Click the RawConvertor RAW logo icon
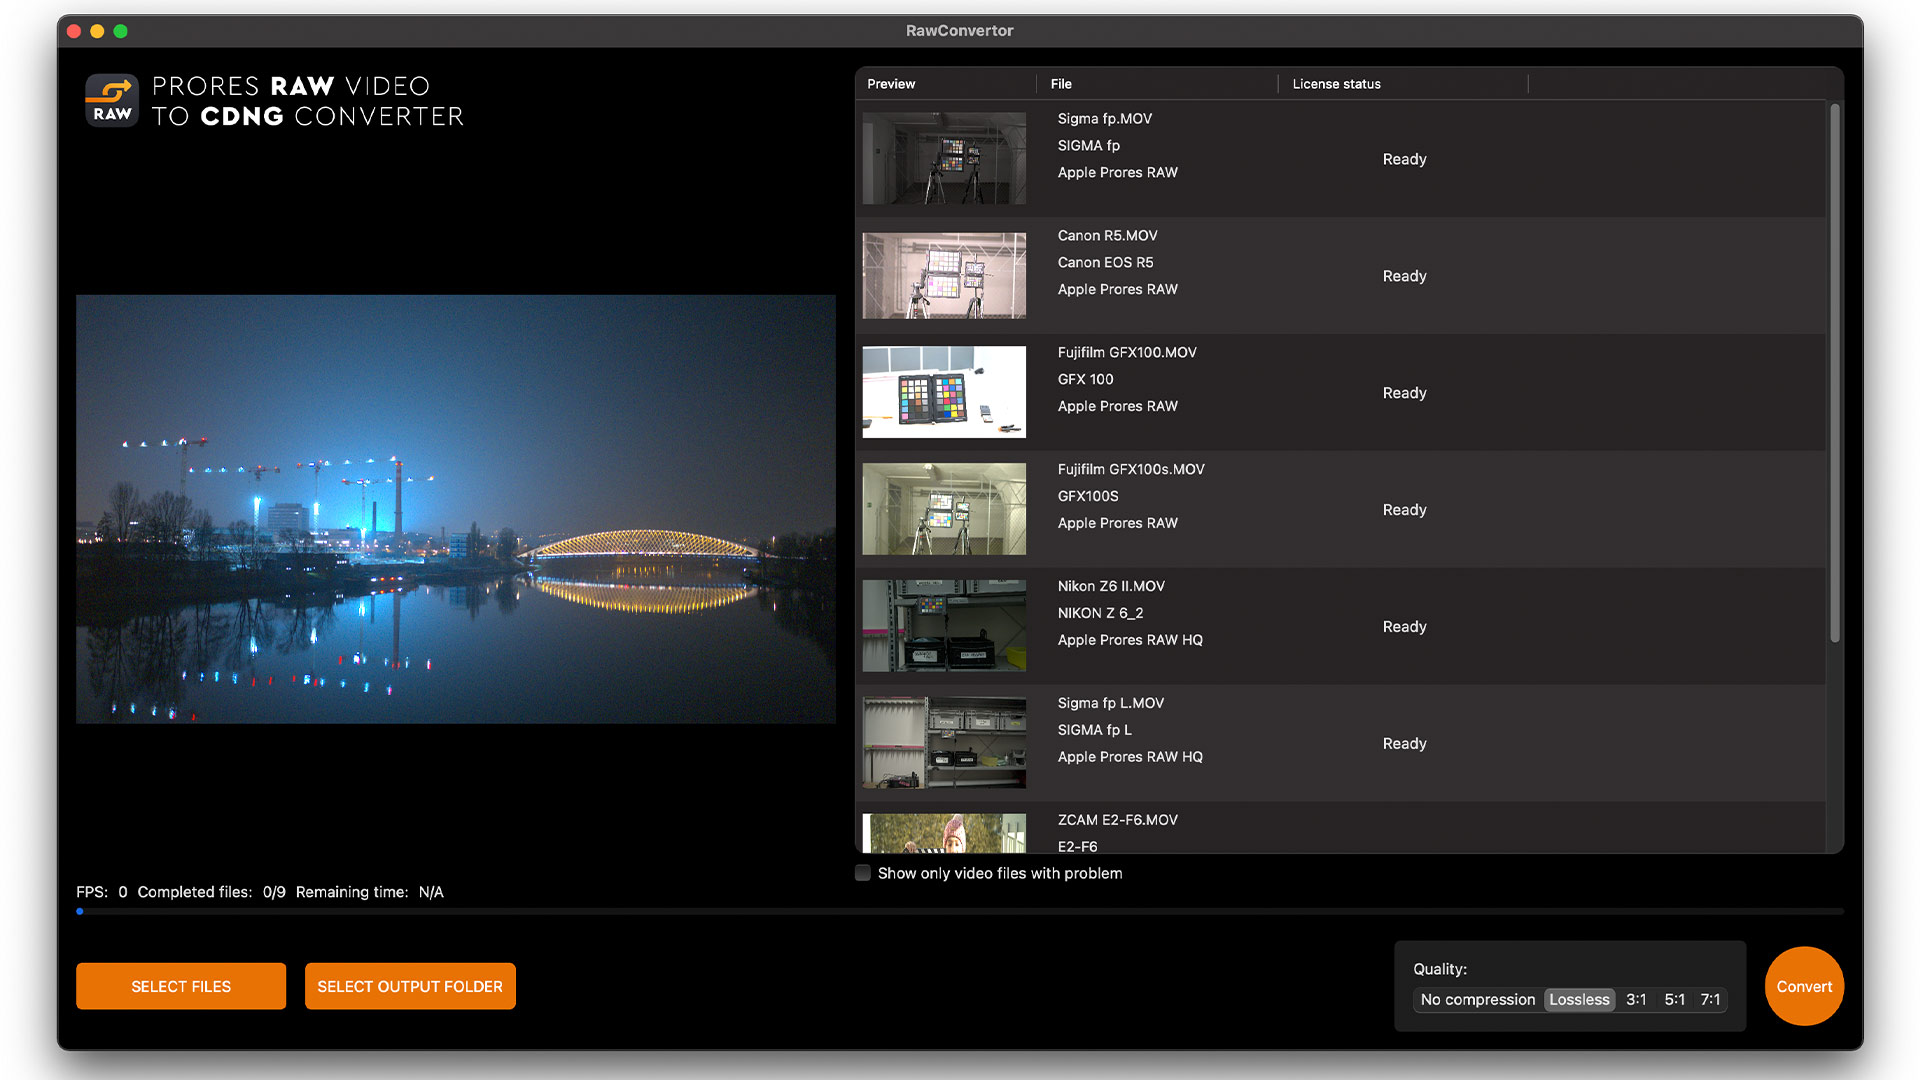Image resolution: width=1920 pixels, height=1080 pixels. click(112, 100)
